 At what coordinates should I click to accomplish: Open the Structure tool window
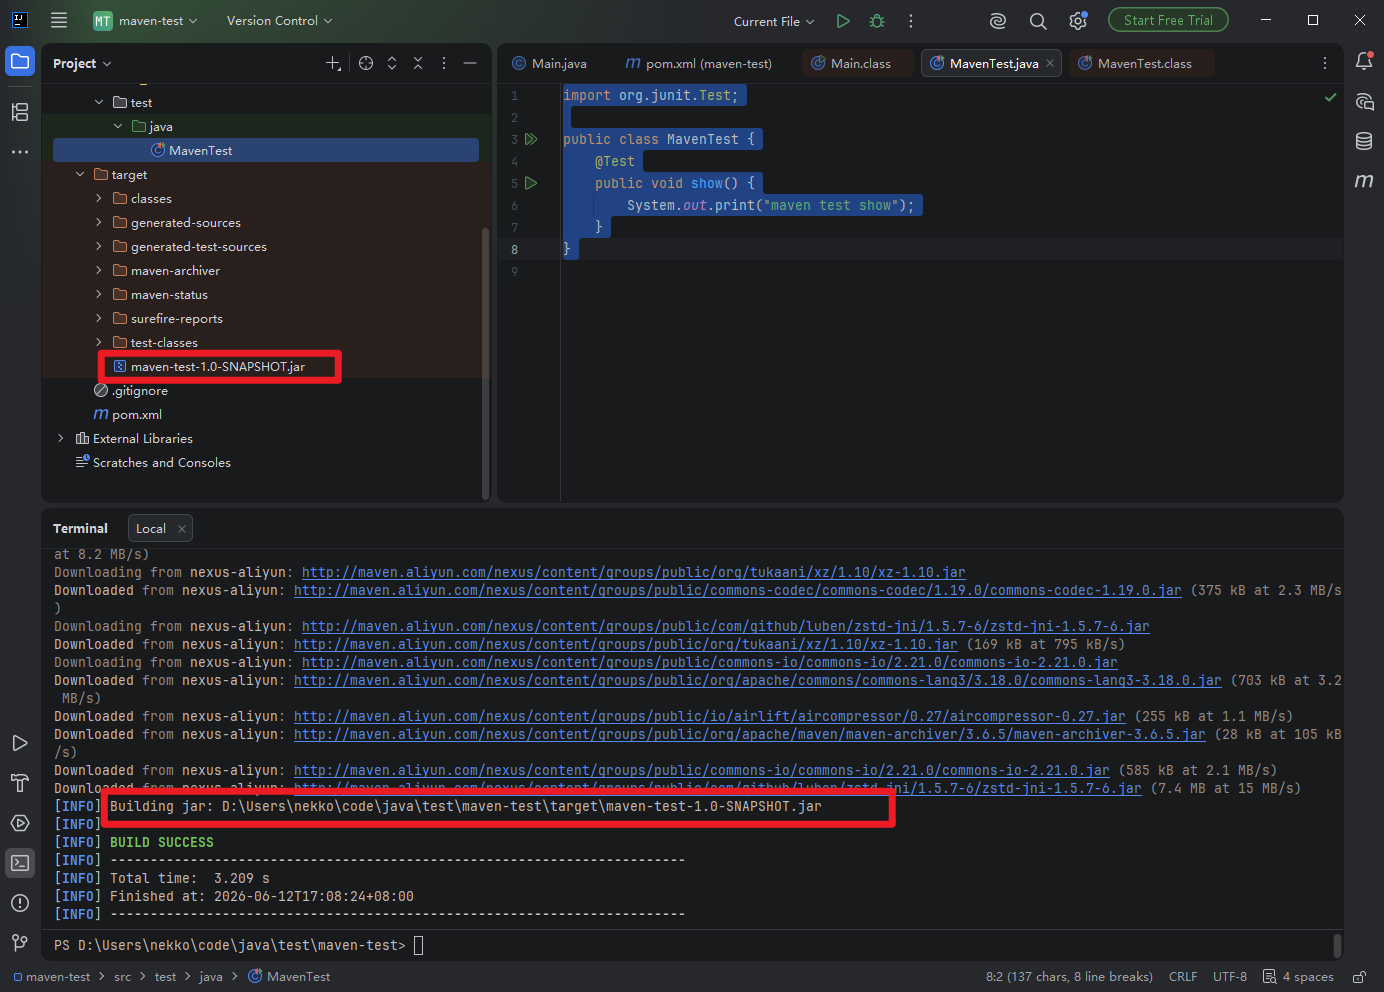[x=20, y=112]
